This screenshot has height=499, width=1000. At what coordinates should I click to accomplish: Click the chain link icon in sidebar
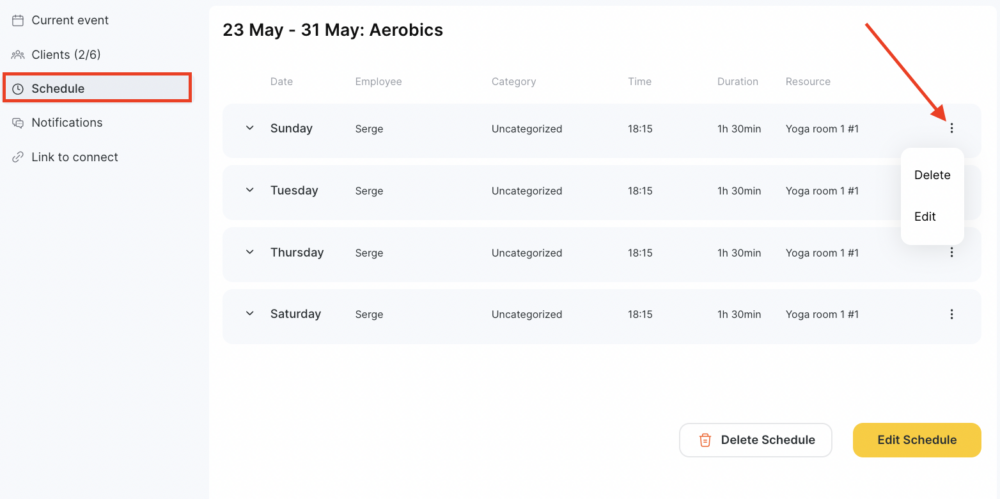[18, 157]
